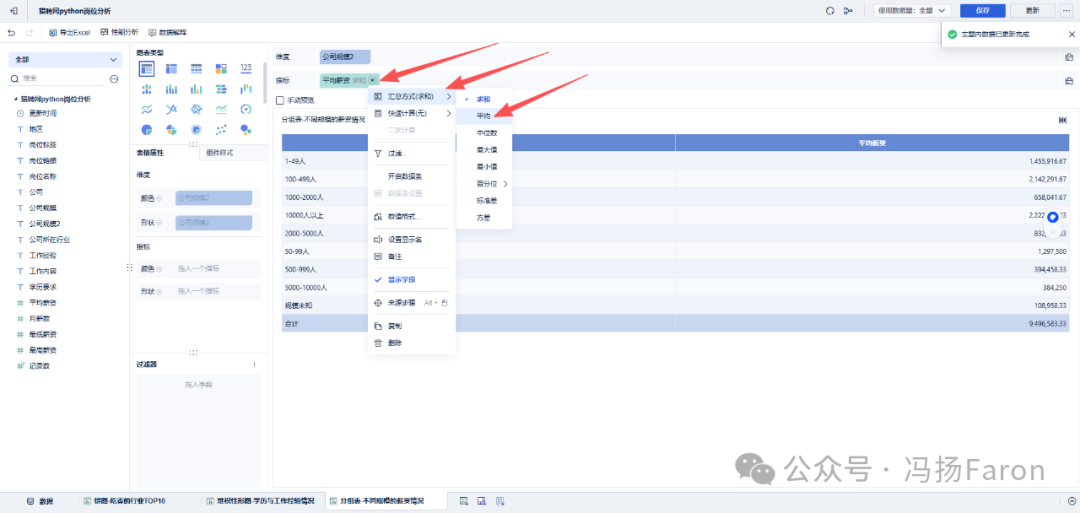The width and height of the screenshot is (1080, 513).
Task: Click the blue 保存 button
Action: (982, 11)
